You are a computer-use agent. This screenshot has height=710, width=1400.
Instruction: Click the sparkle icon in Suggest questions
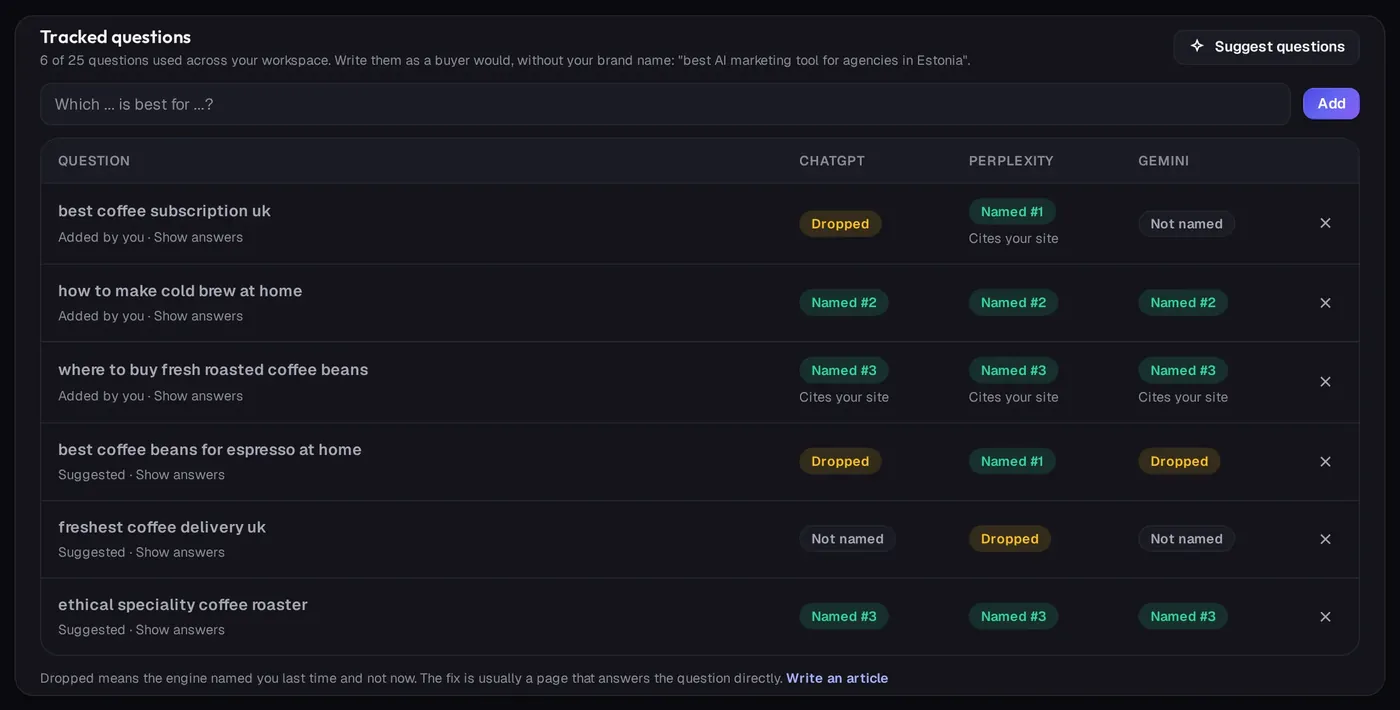click(1197, 46)
